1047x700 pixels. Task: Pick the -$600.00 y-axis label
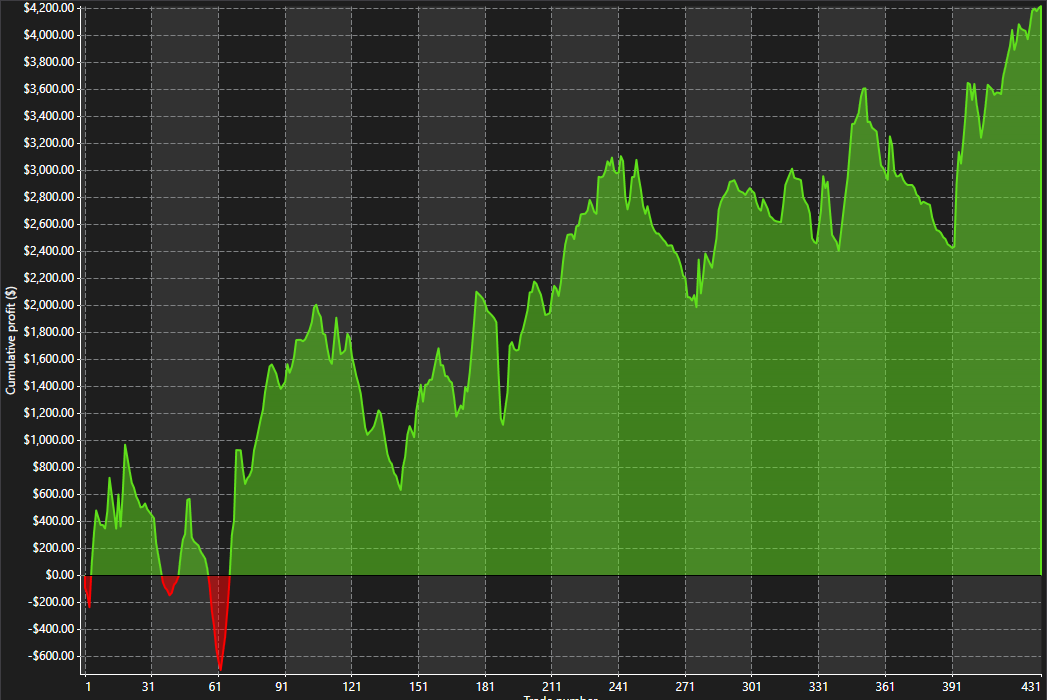(x=51, y=656)
